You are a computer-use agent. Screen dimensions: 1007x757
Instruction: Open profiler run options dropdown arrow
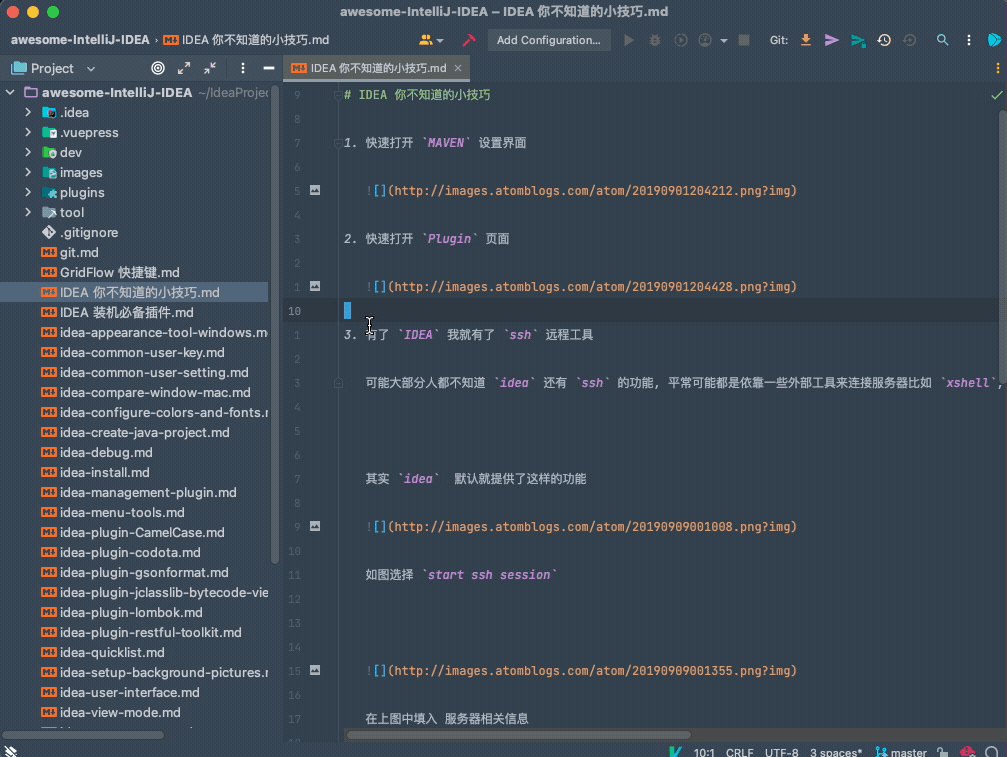coord(724,40)
